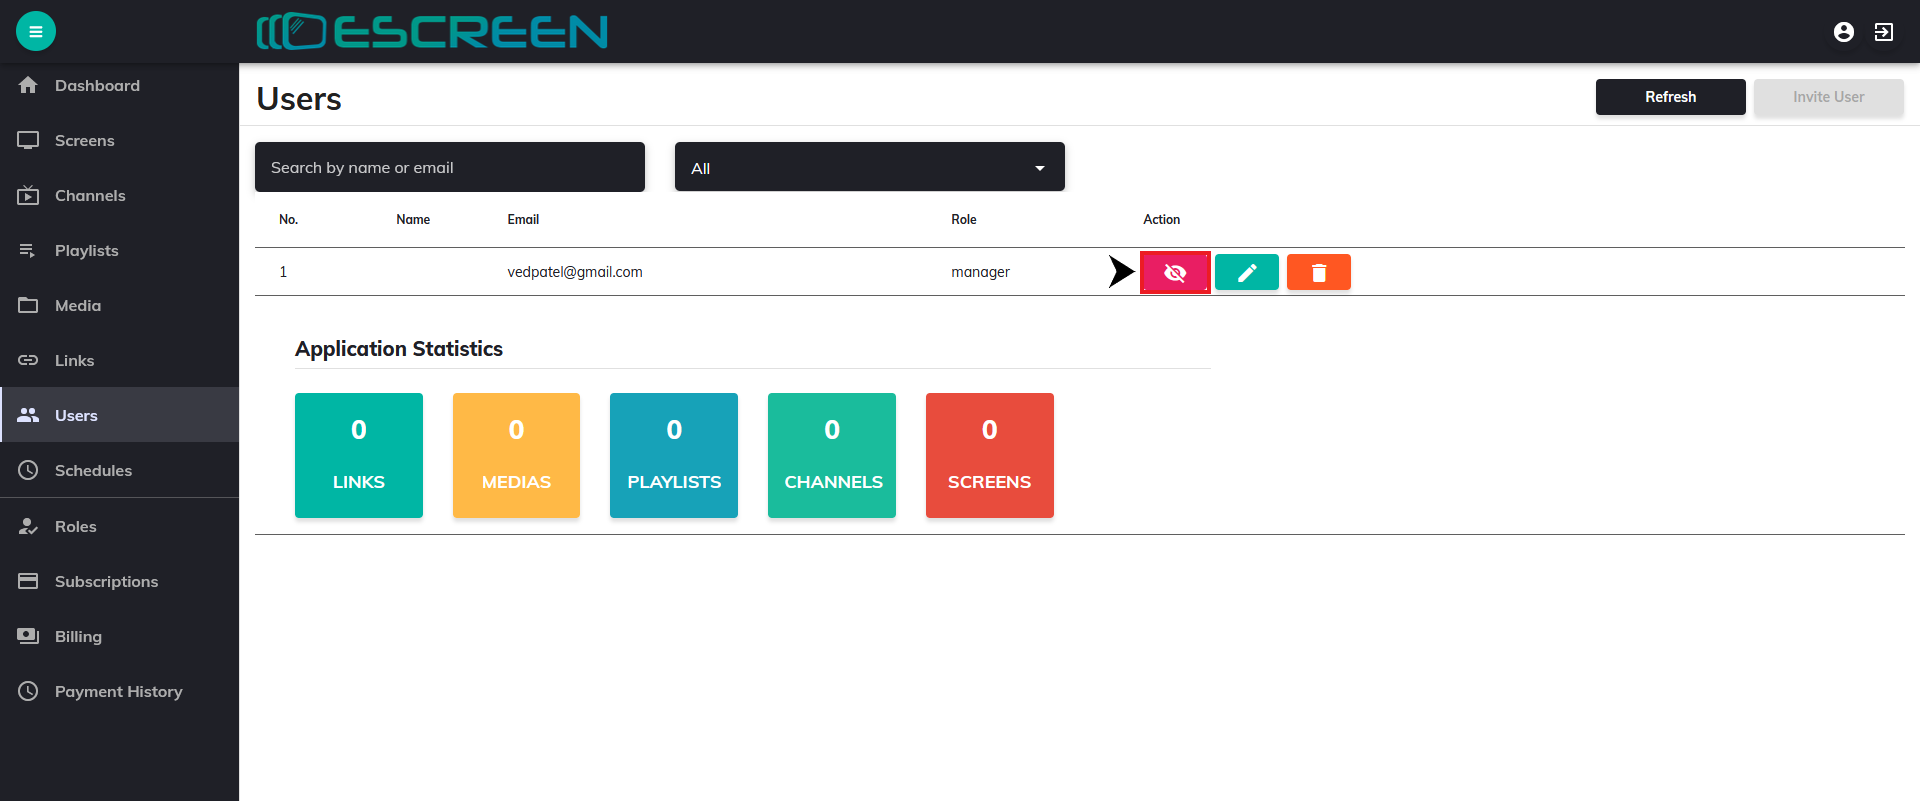This screenshot has width=1920, height=801.
Task: Click the dropdown arrow in role filter
Action: click(1040, 168)
